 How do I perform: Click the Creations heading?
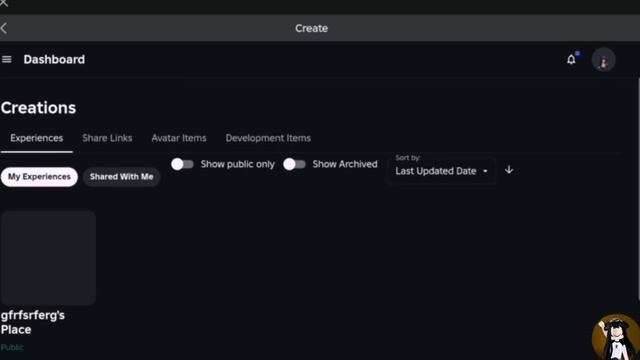(x=38, y=108)
